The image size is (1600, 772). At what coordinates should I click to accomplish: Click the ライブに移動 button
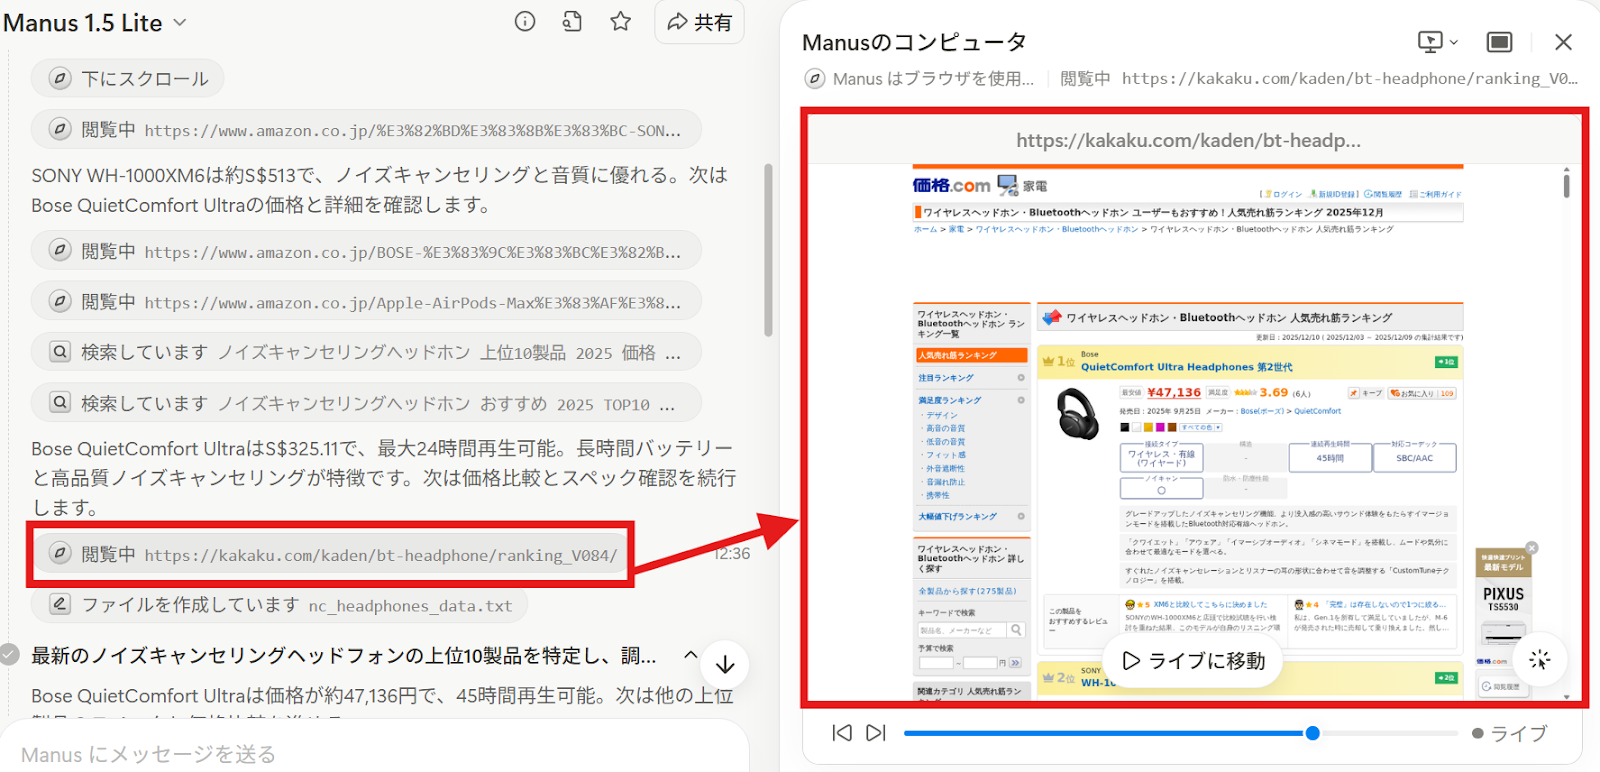tap(1193, 661)
